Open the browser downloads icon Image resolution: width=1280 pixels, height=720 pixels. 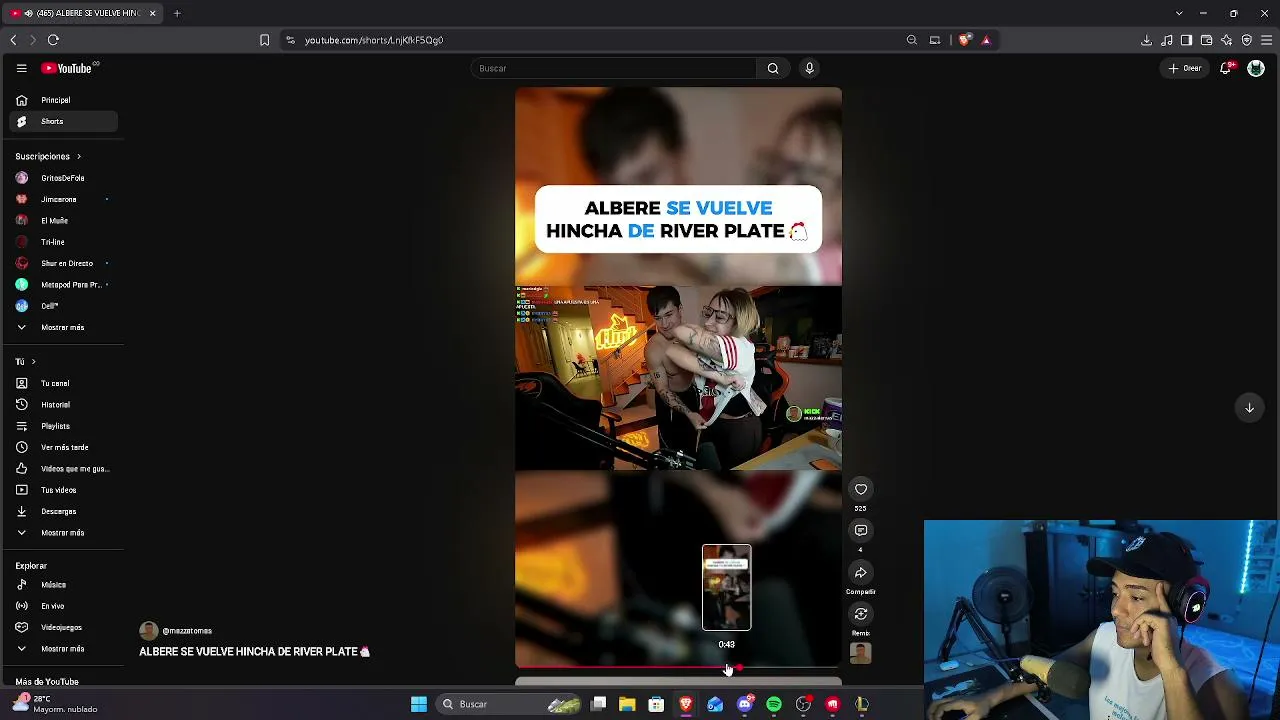(1146, 40)
